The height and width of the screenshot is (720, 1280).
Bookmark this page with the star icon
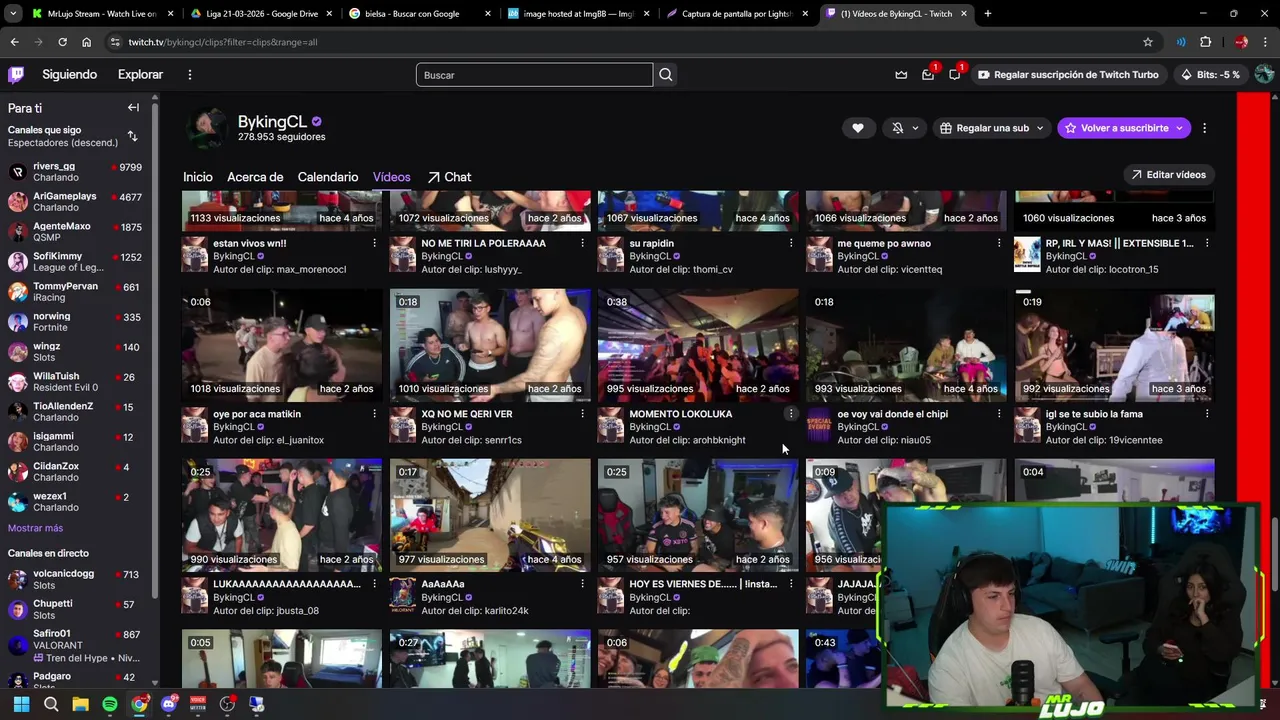point(1148,42)
